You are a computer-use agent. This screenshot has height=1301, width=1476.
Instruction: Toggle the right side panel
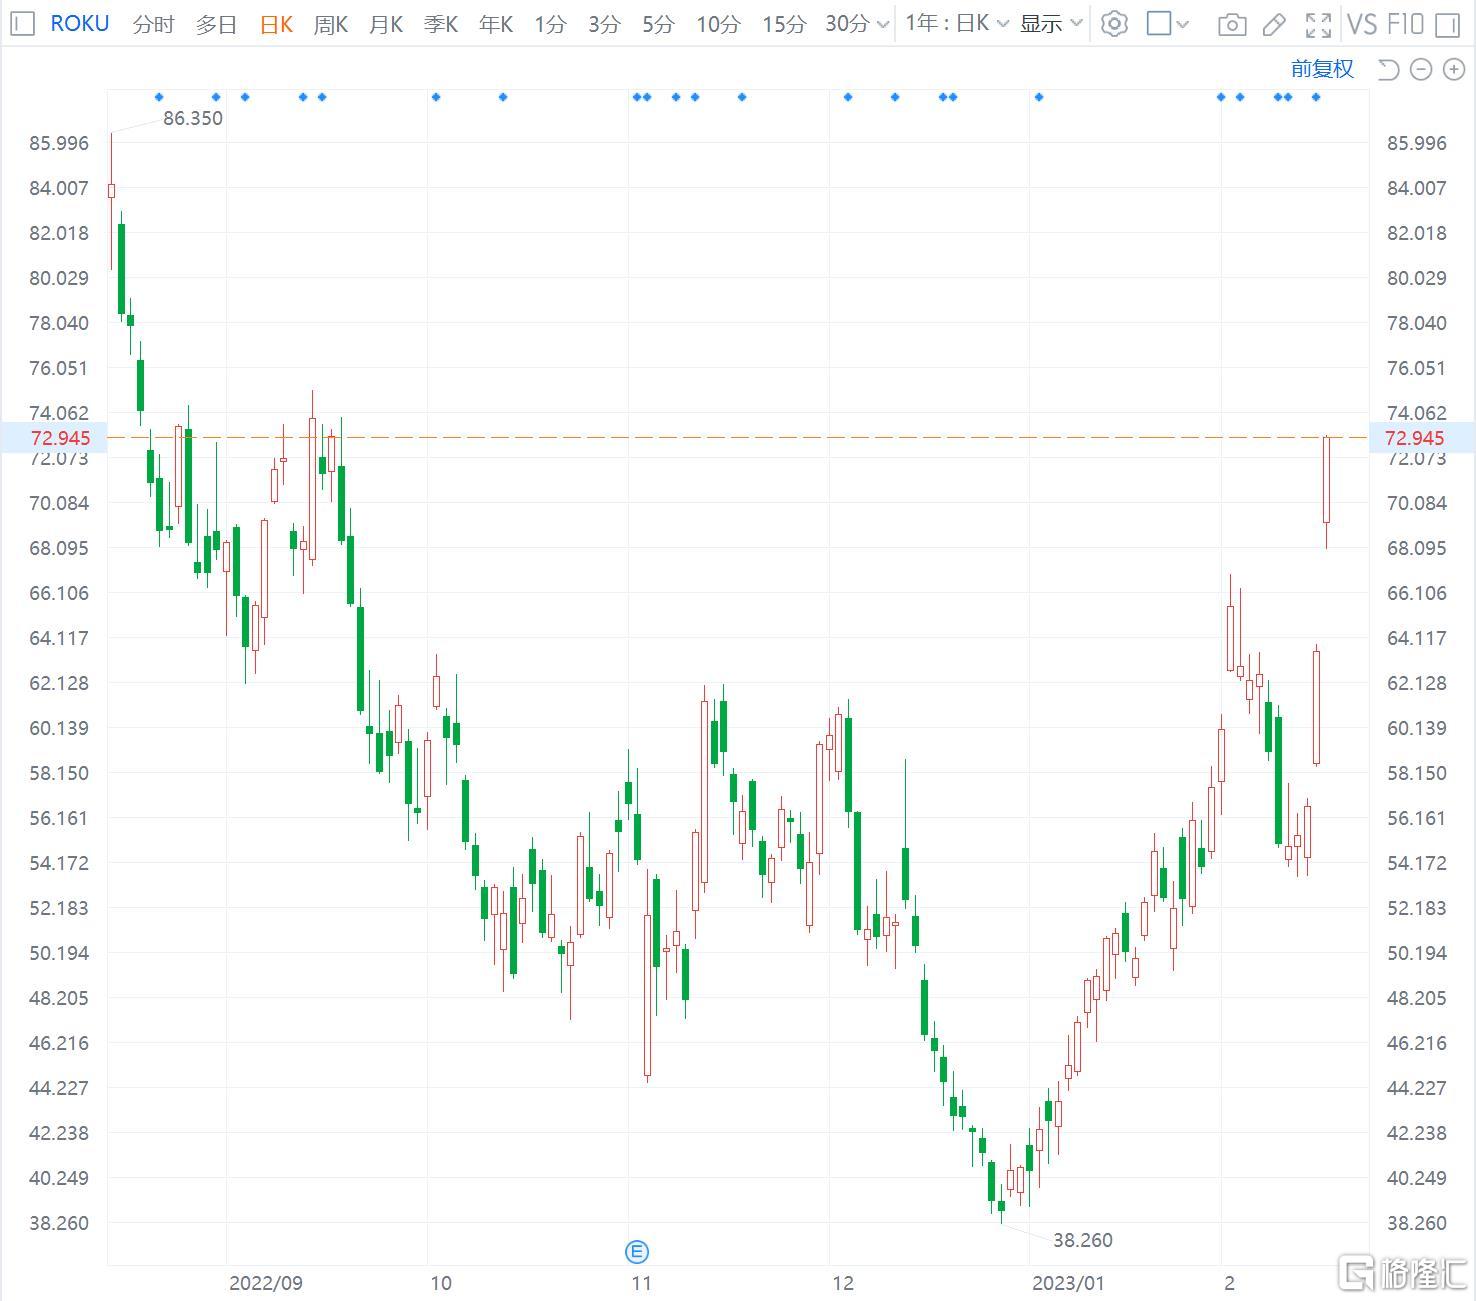1447,24
